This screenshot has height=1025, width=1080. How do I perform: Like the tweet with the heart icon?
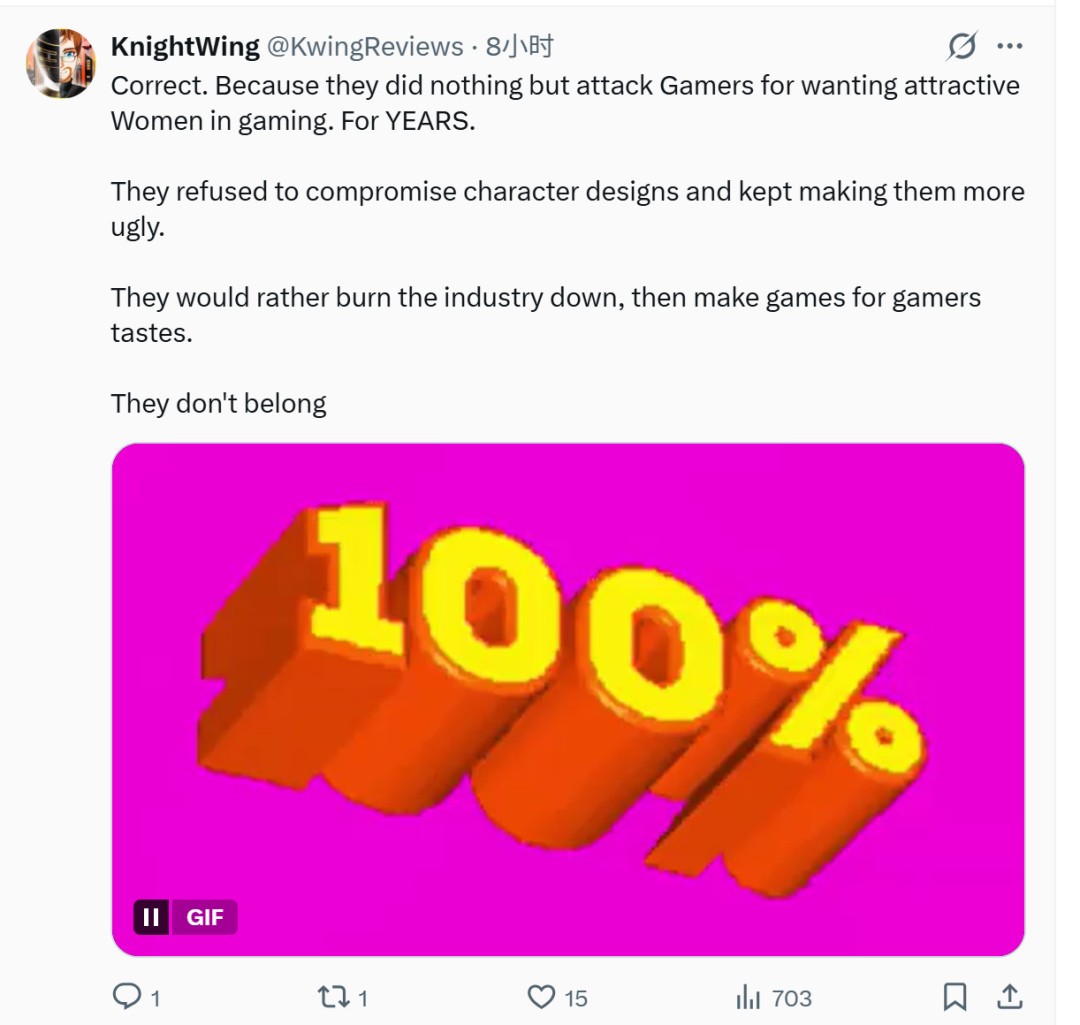541,996
